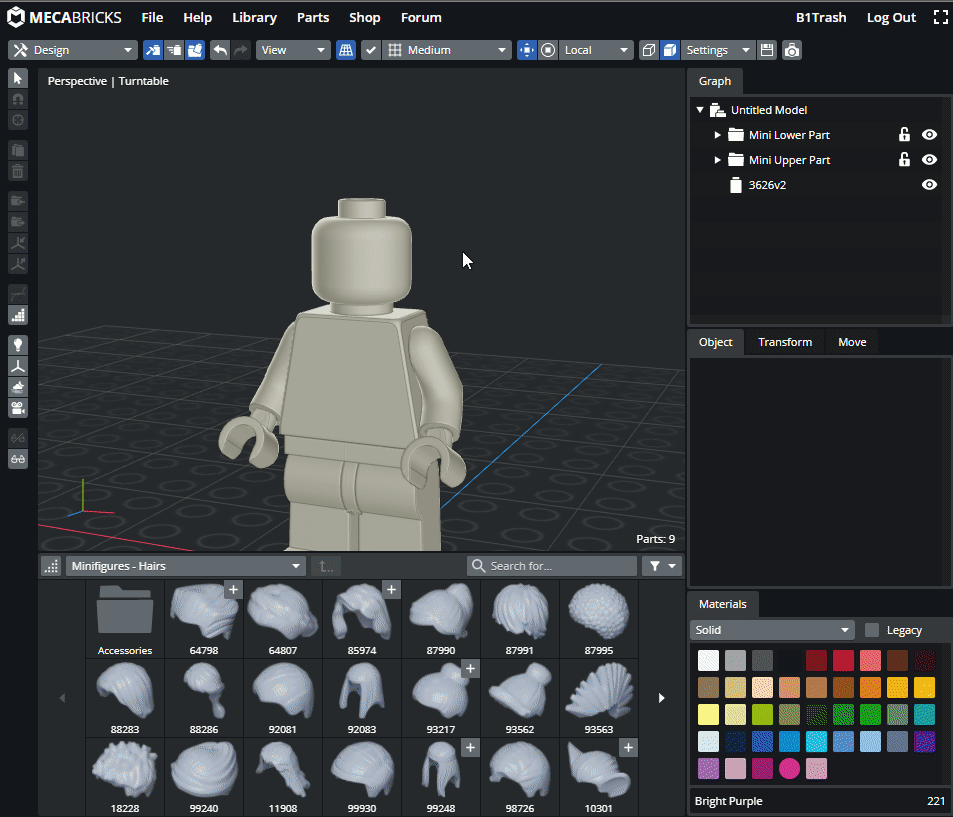Image resolution: width=953 pixels, height=817 pixels.
Task: Open the Solid material type dropdown
Action: tap(772, 630)
